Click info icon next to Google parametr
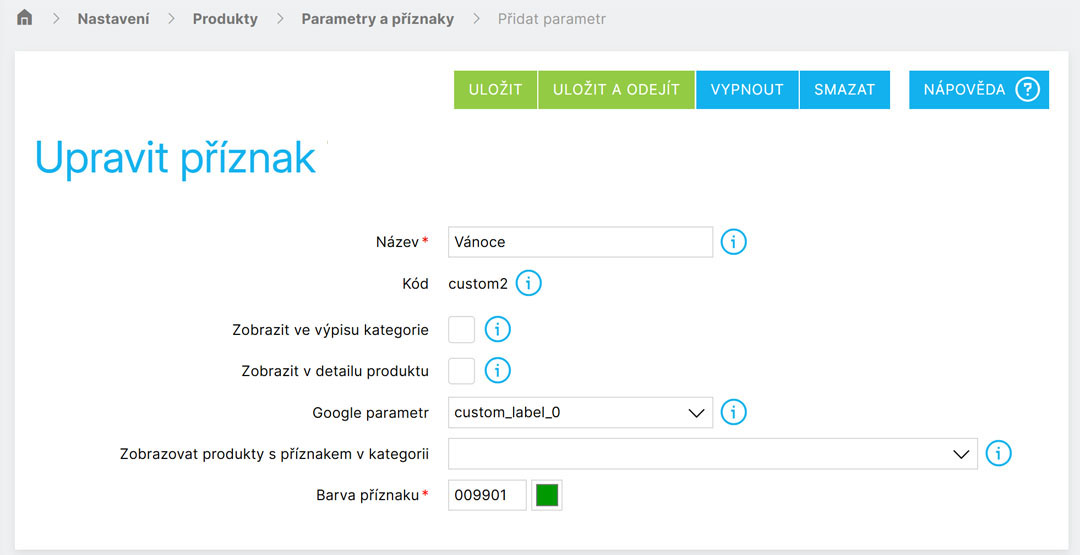Image resolution: width=1080 pixels, height=555 pixels. click(x=734, y=412)
